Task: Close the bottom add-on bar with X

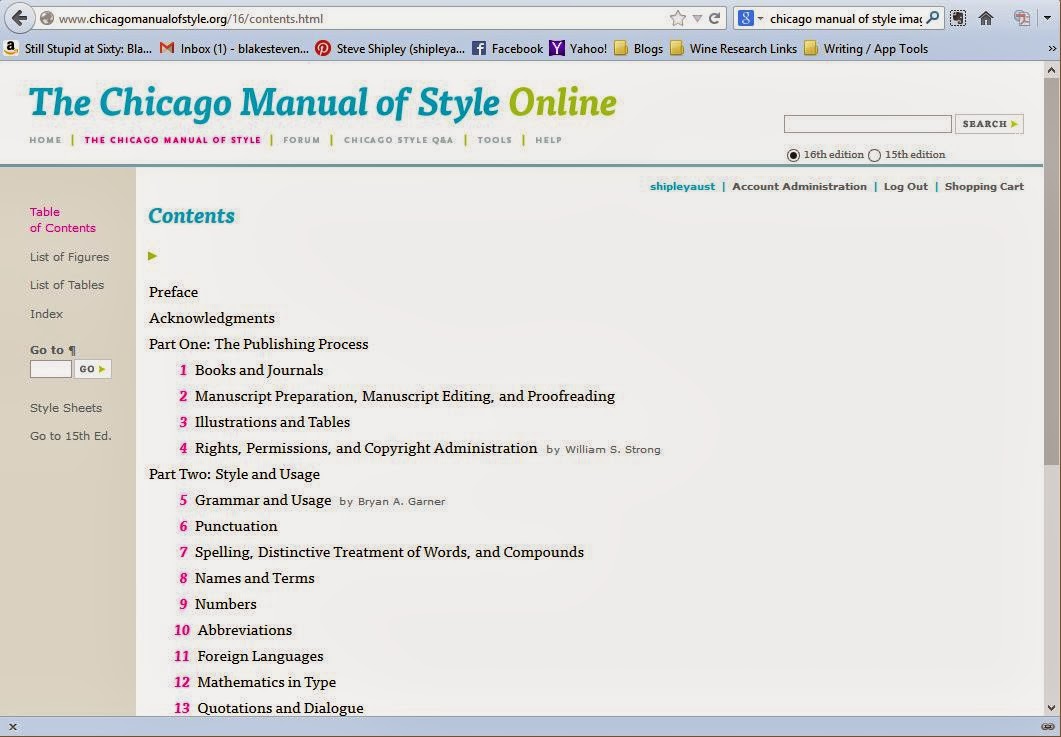Action: click(12, 727)
